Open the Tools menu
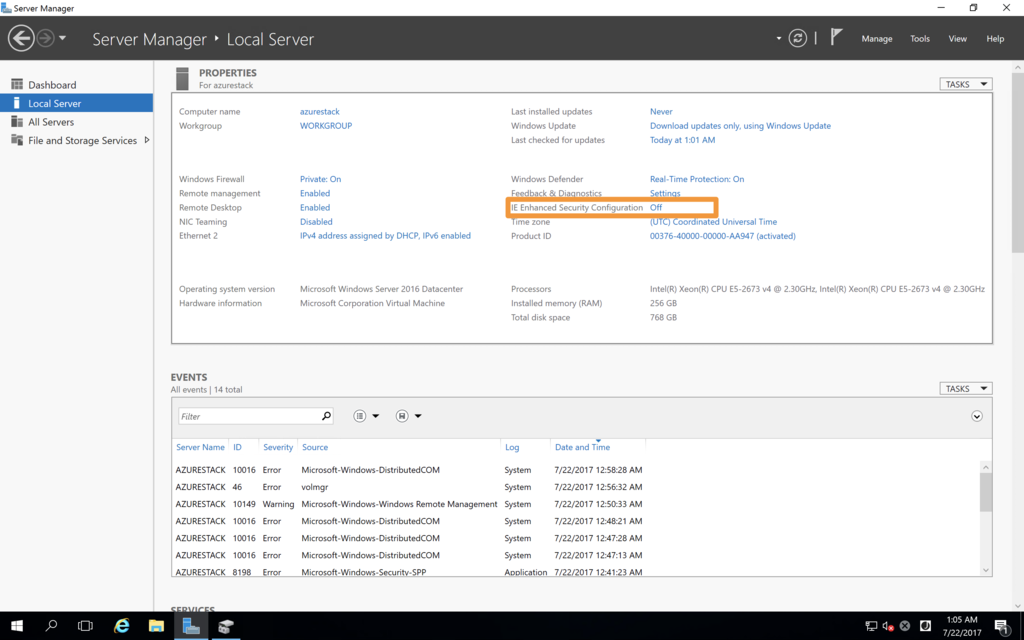Image resolution: width=1024 pixels, height=640 pixels. click(x=920, y=39)
